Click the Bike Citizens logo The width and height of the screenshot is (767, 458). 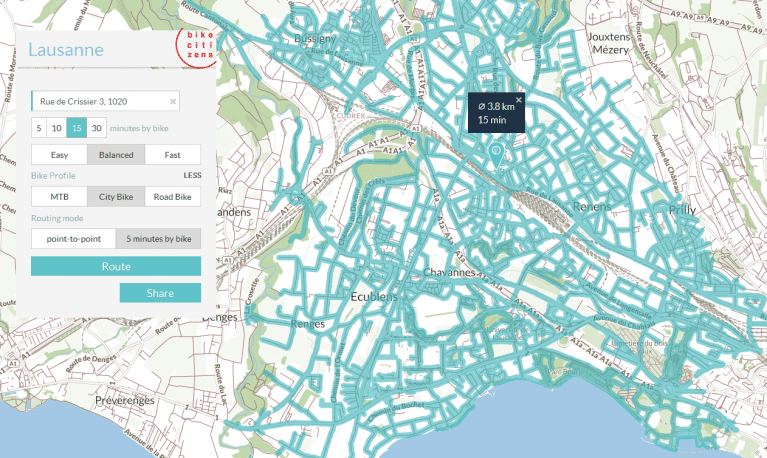pyautogui.click(x=194, y=48)
